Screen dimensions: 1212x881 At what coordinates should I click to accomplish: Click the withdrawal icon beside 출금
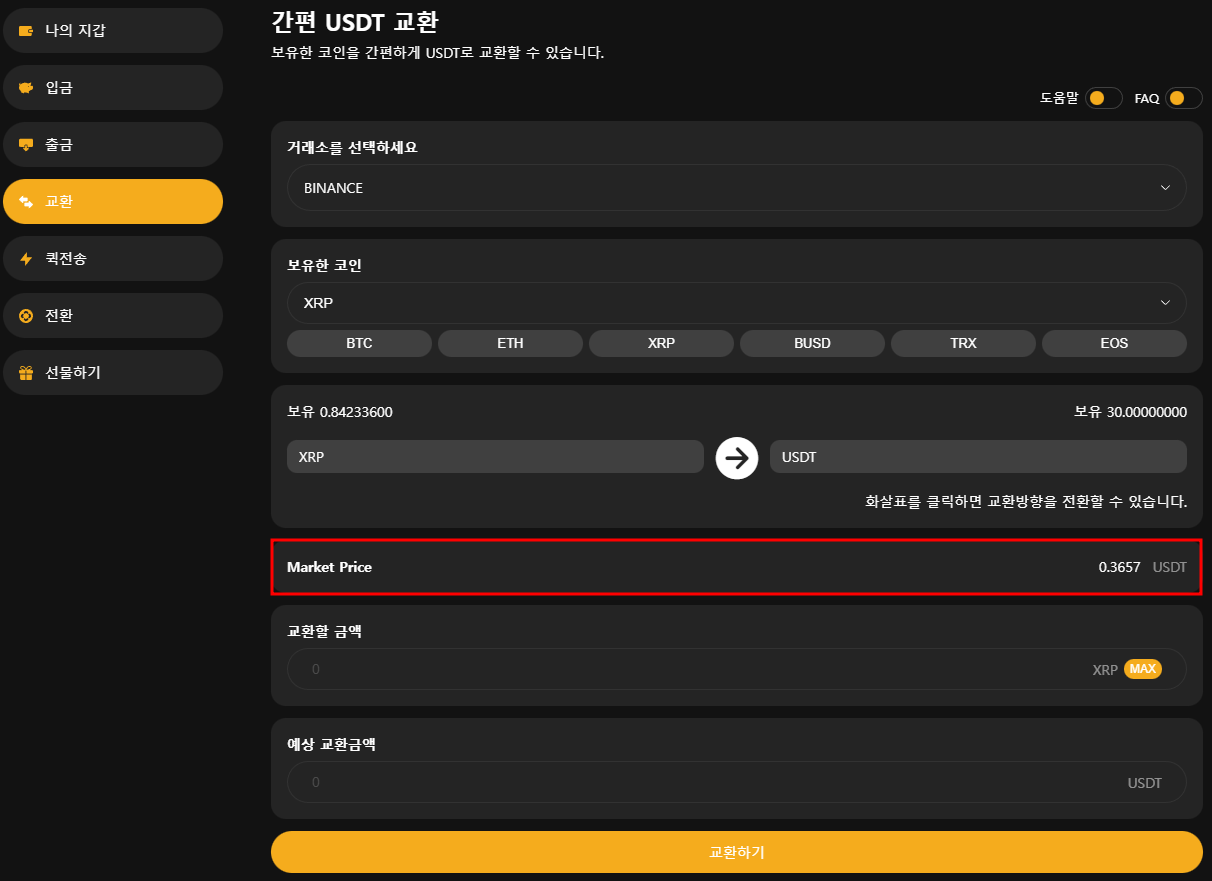(x=26, y=145)
